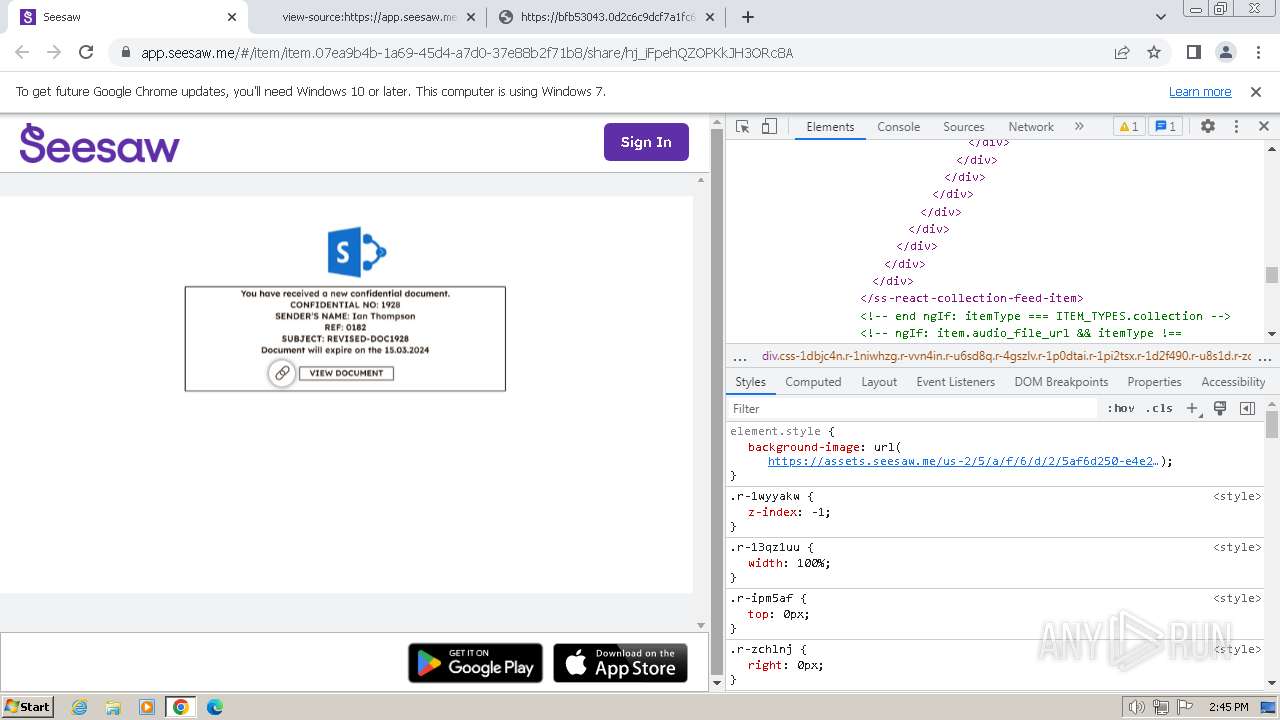The height and width of the screenshot is (720, 1280).
Task: Activate the DevTools inspect element picker
Action: pos(742,127)
